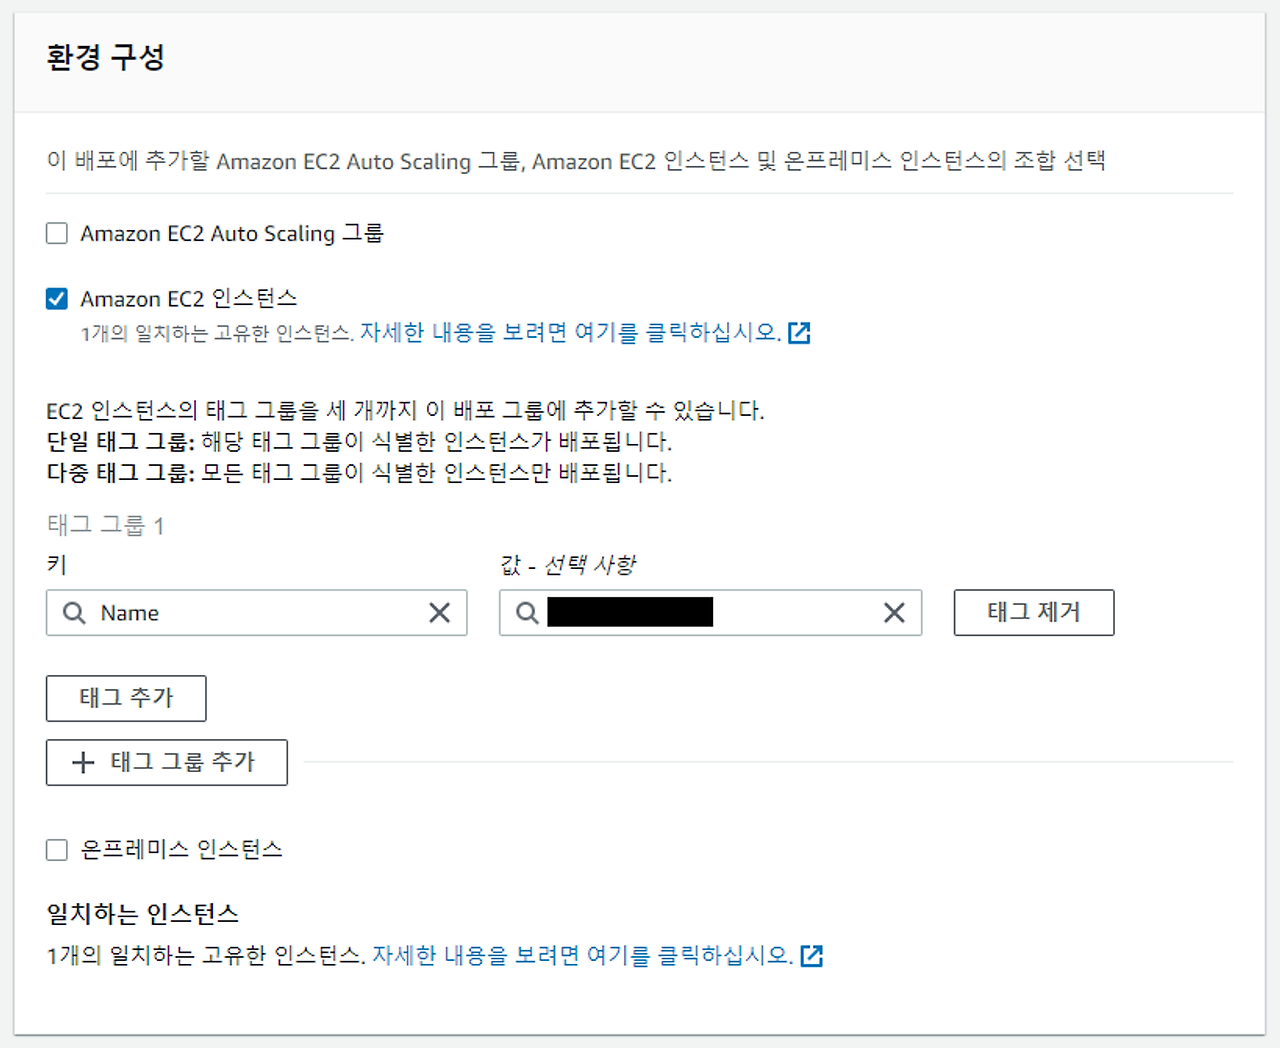The height and width of the screenshot is (1048, 1280).
Task: Clear the 값 field using its X icon
Action: pyautogui.click(x=894, y=613)
